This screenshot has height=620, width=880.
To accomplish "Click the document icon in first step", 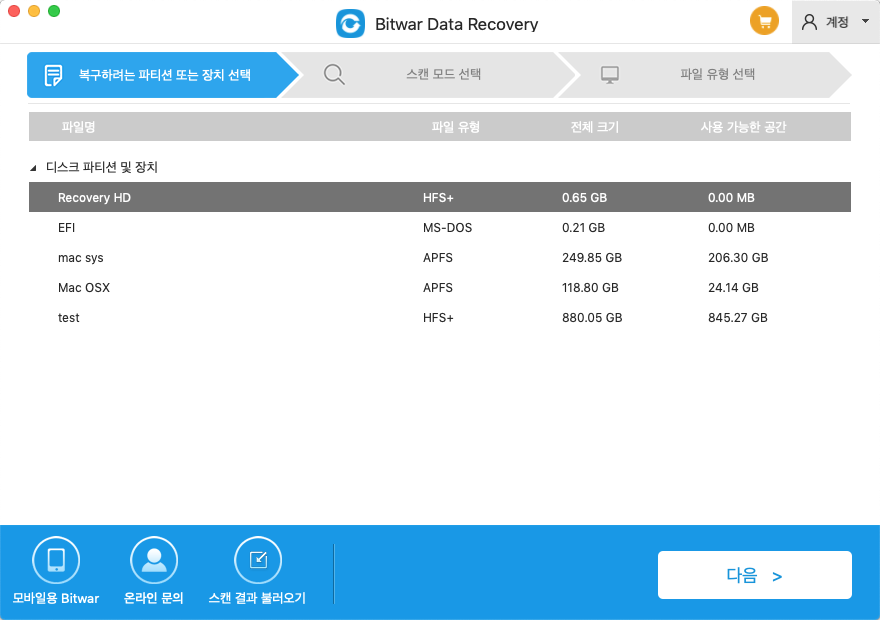I will 53,75.
